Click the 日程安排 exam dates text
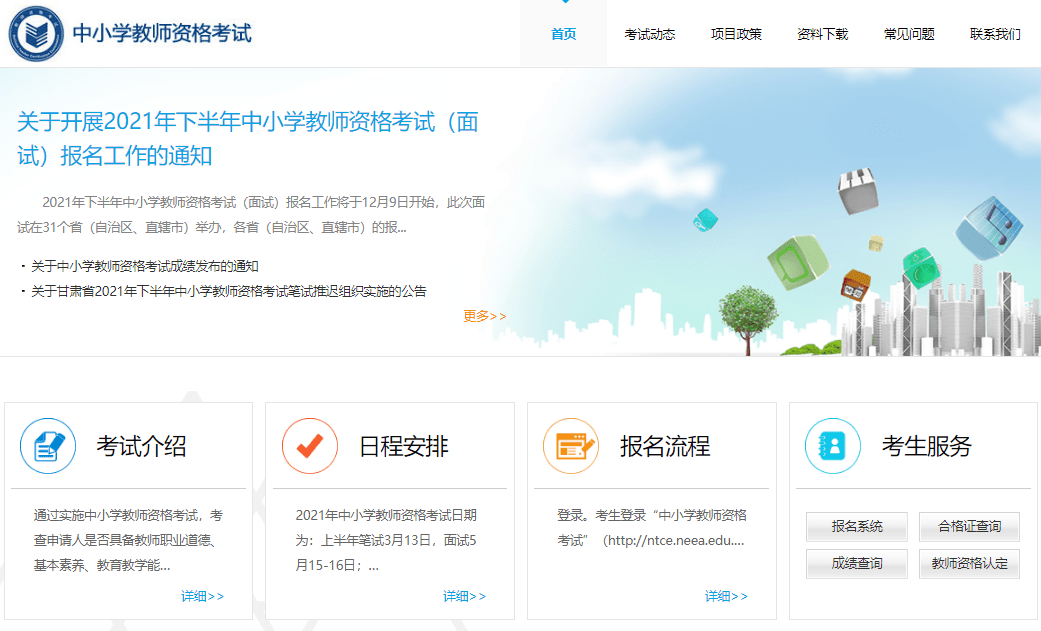This screenshot has height=631, width=1041. pos(386,541)
